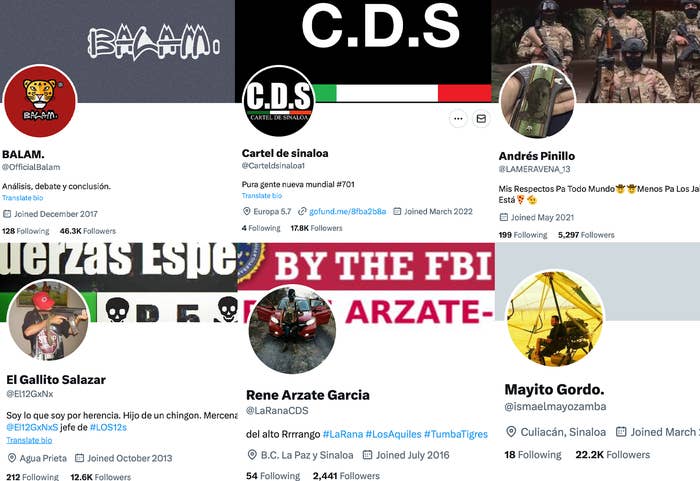This screenshot has width=700, height=481.
Task: Click the message envelope icon on Cartel de sinaloa profile
Action: [x=481, y=119]
